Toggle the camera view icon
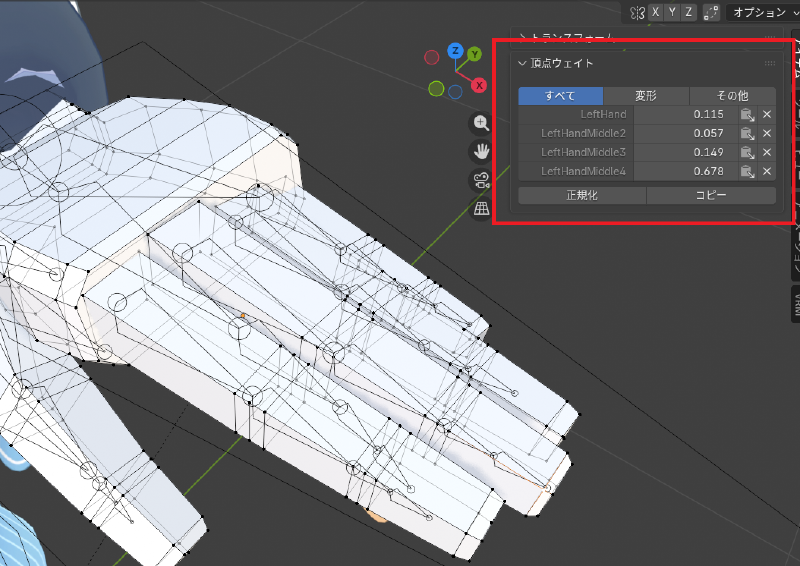This screenshot has height=566, width=800. [481, 181]
